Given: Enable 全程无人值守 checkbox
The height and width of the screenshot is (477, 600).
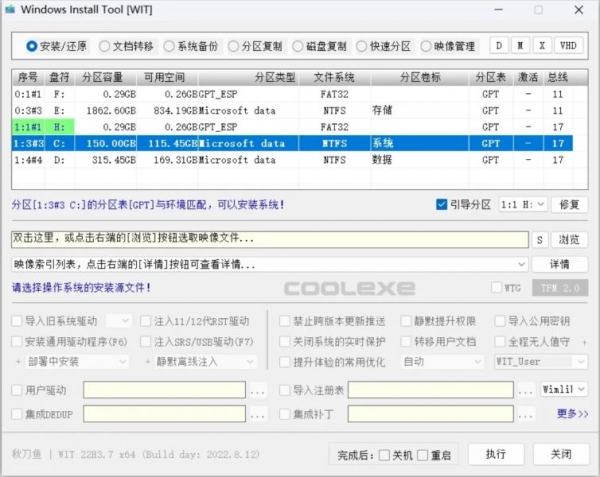Looking at the screenshot, I should pos(500,341).
